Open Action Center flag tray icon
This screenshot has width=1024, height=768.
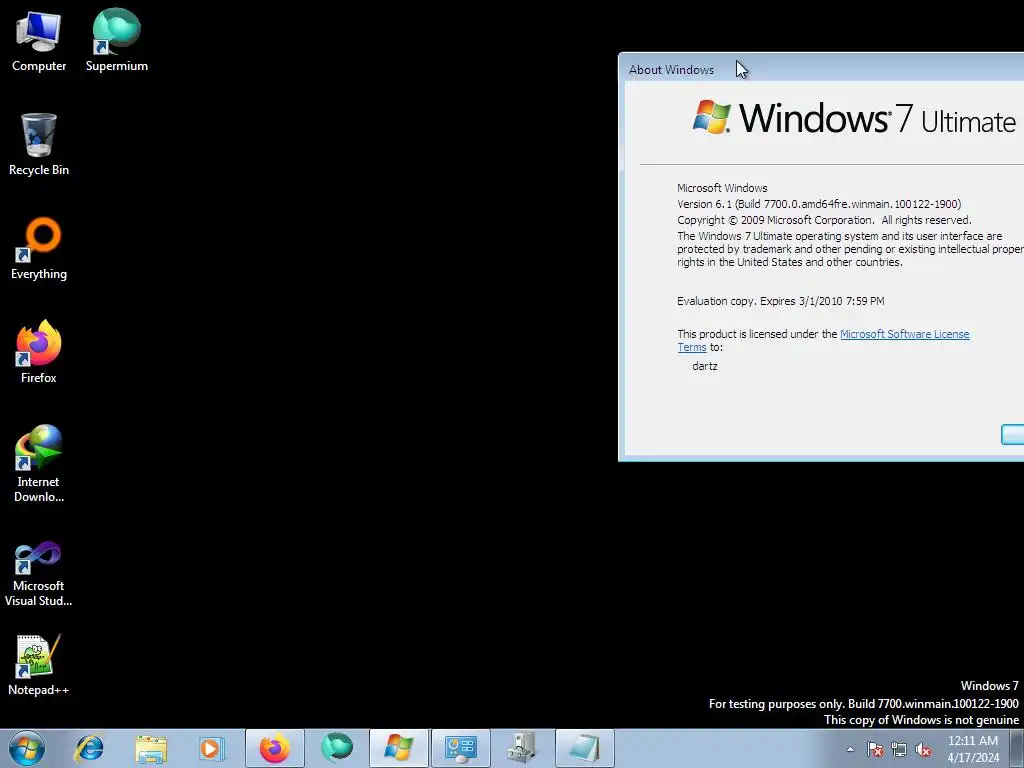[875, 749]
